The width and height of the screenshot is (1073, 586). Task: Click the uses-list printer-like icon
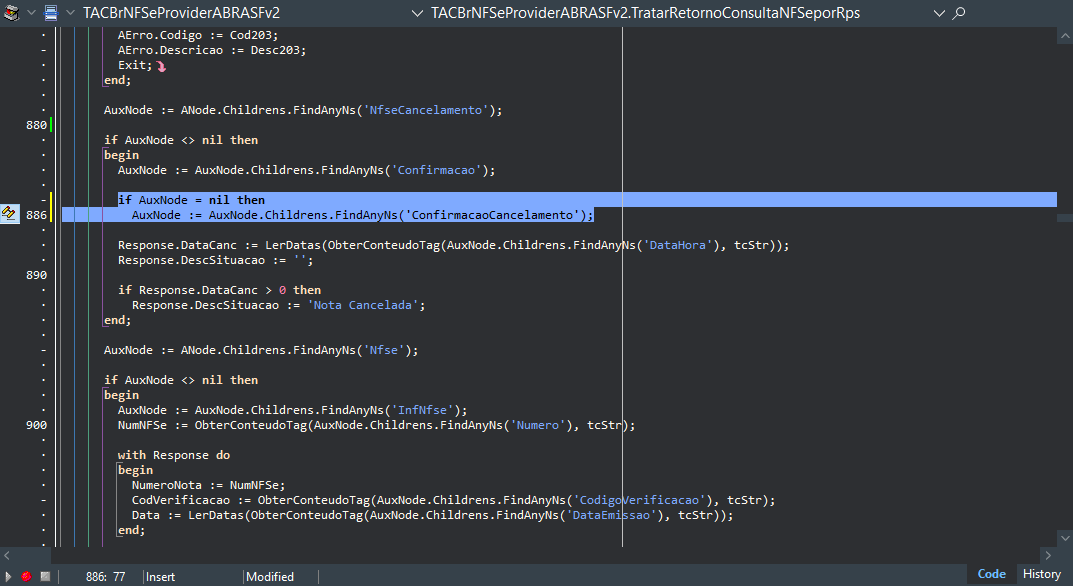51,12
